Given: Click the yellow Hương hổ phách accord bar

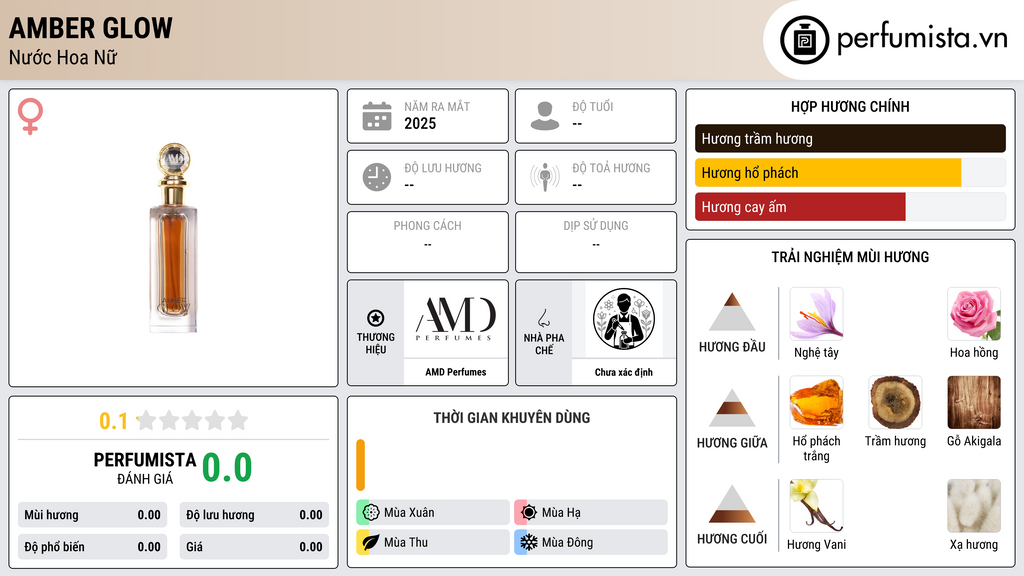Looking at the screenshot, I should tap(828, 173).
